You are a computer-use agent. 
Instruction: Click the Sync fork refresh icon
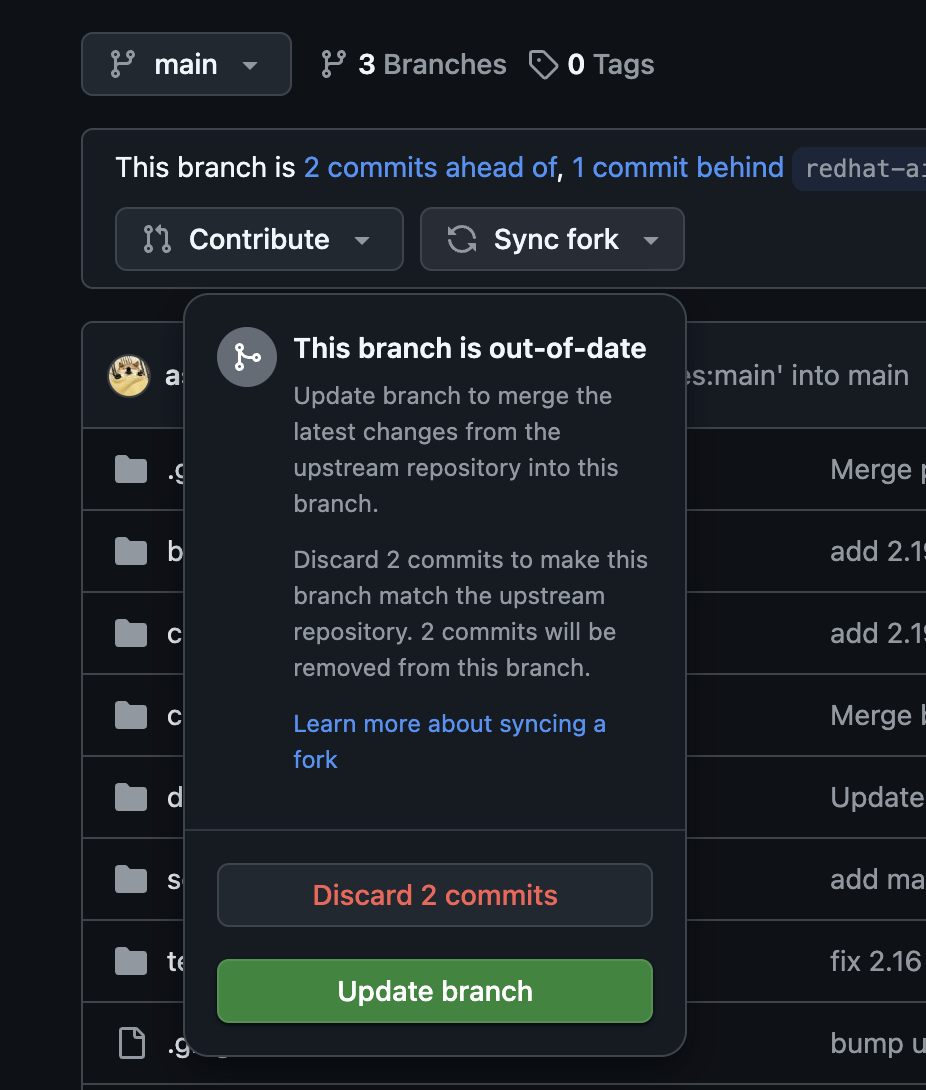pos(462,239)
